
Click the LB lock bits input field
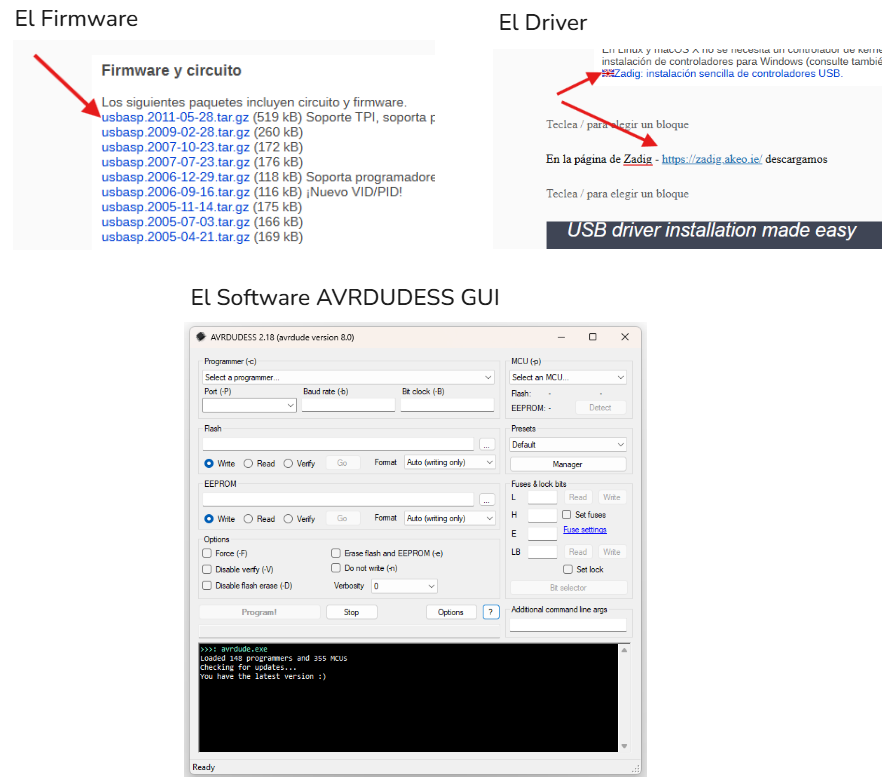click(x=542, y=552)
